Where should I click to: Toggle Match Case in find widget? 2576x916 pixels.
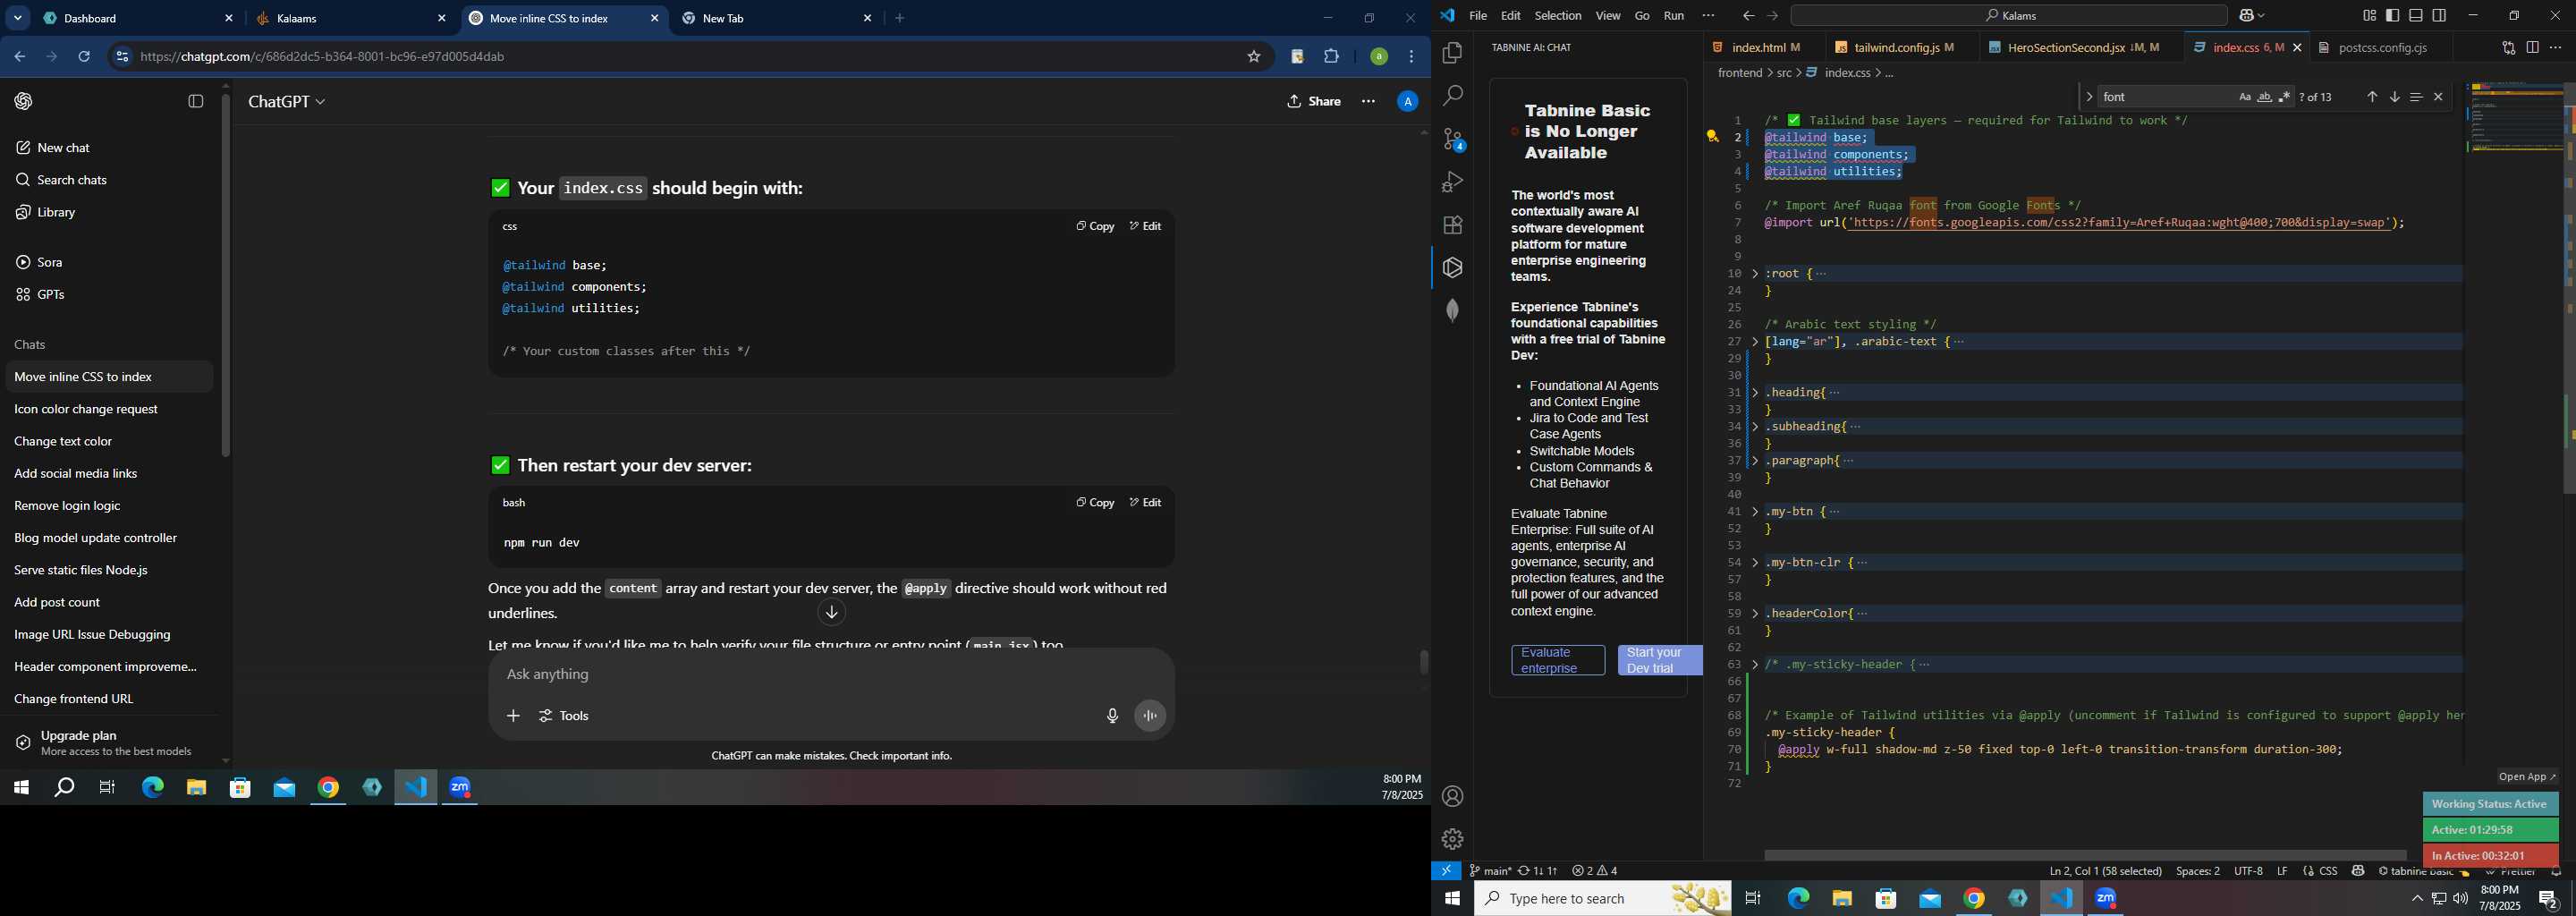pos(2244,97)
